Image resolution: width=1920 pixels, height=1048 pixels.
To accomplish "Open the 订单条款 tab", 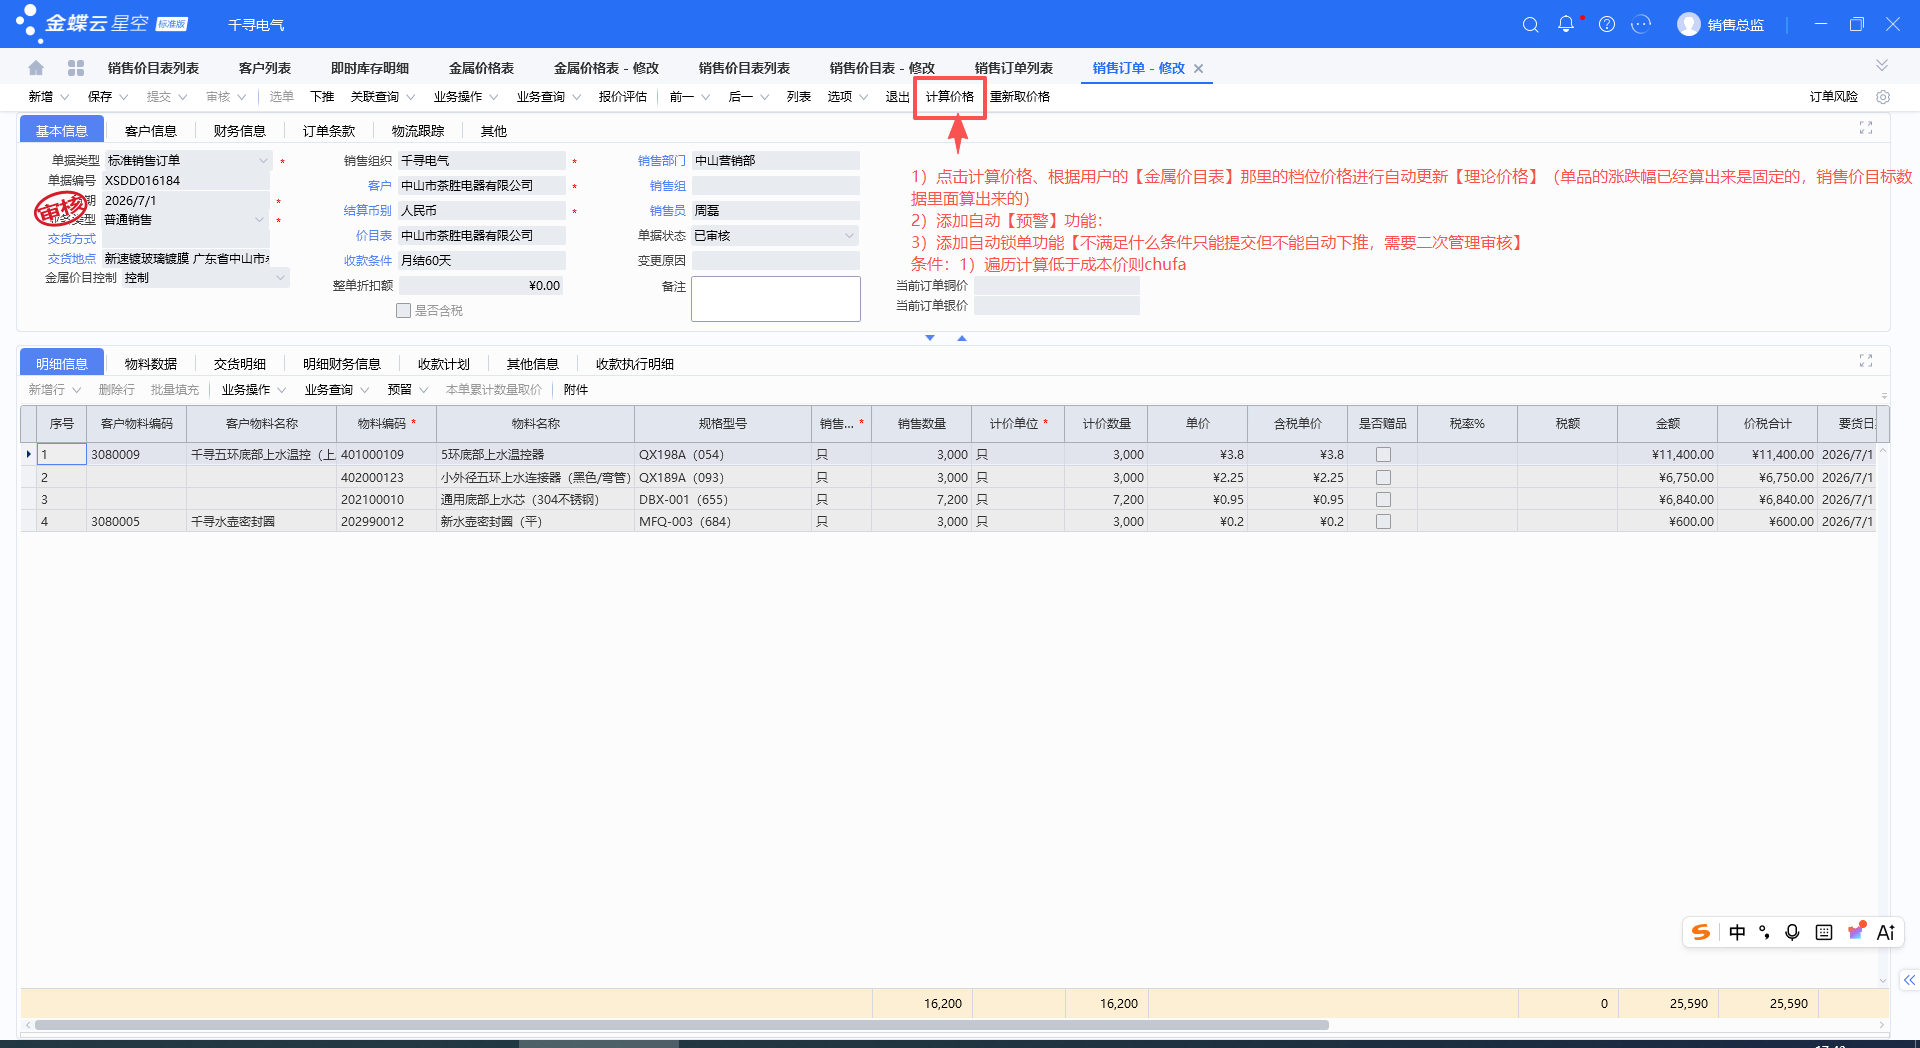I will 329,131.
